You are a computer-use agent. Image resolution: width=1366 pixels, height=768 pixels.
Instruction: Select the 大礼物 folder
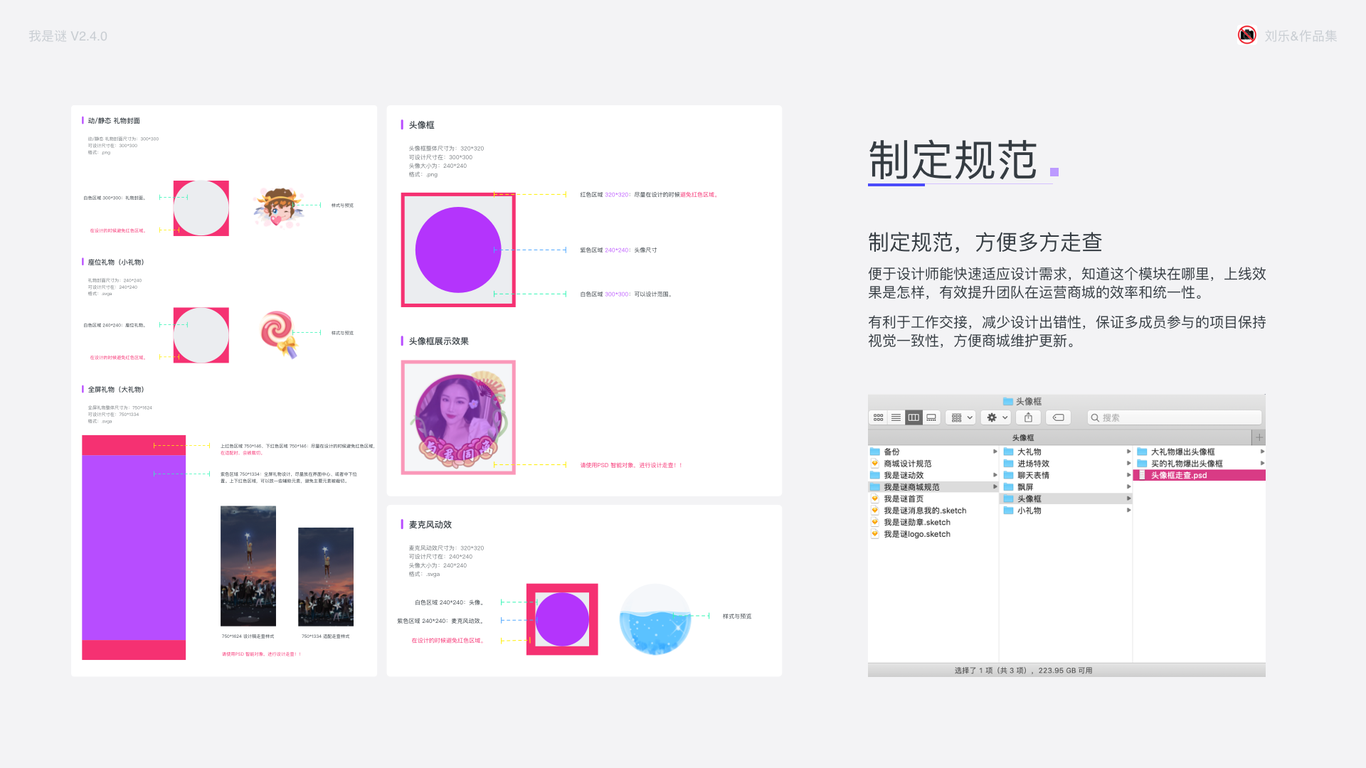[1067, 452]
